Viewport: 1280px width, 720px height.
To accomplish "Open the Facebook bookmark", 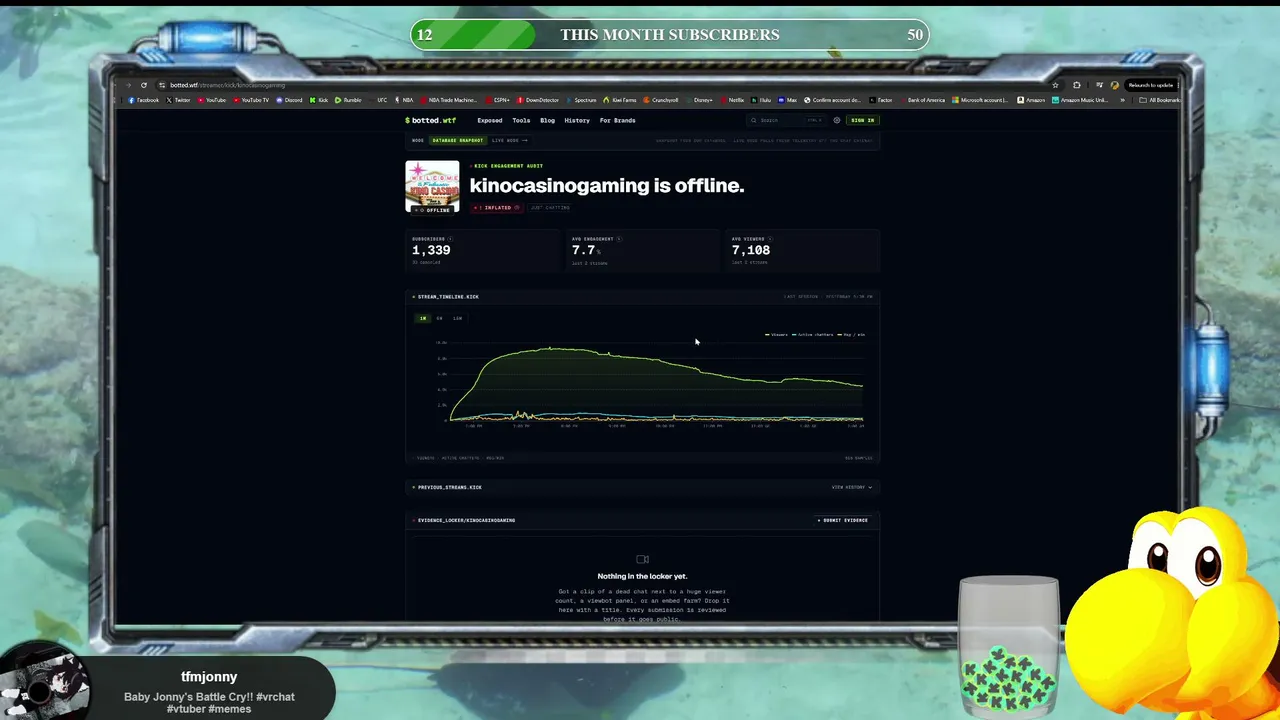I will pos(144,100).
